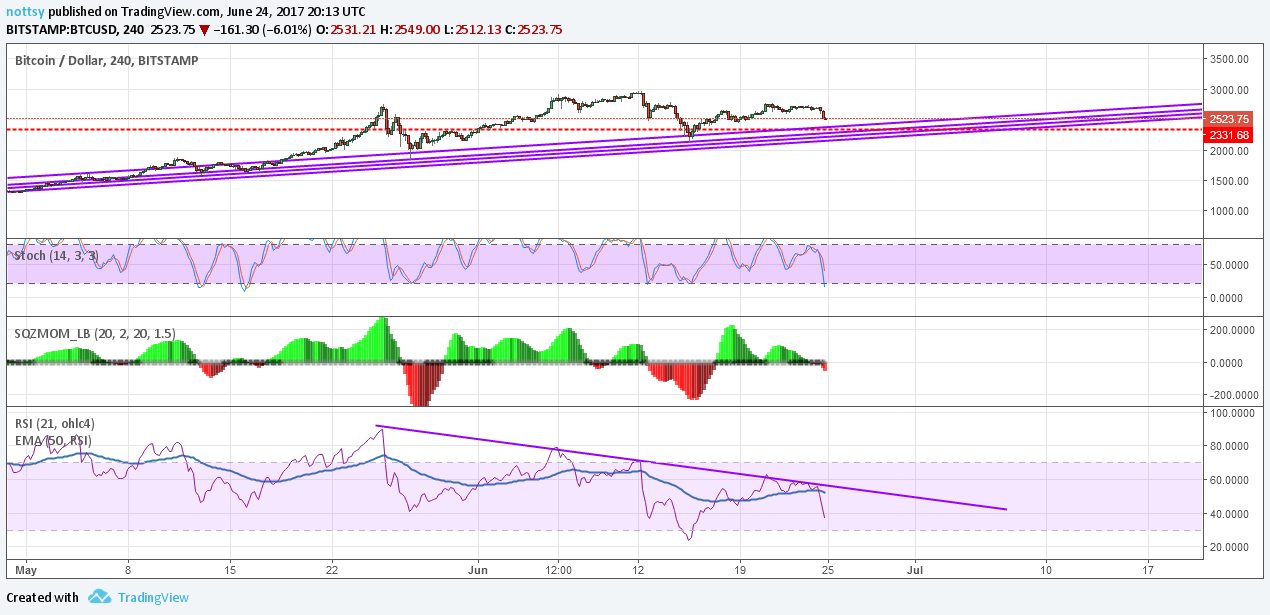Click the 20.0000 RSI scale label
Screen dimensions: 1270x615
pos(1229,548)
